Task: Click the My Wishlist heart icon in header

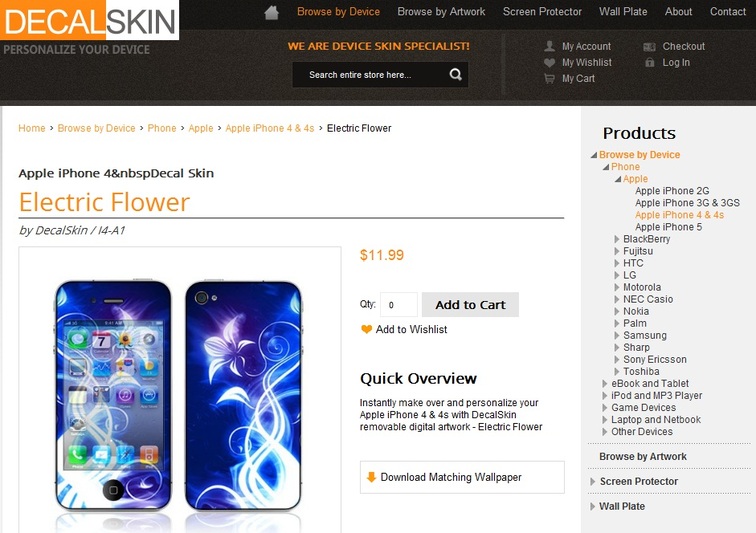Action: (549, 62)
